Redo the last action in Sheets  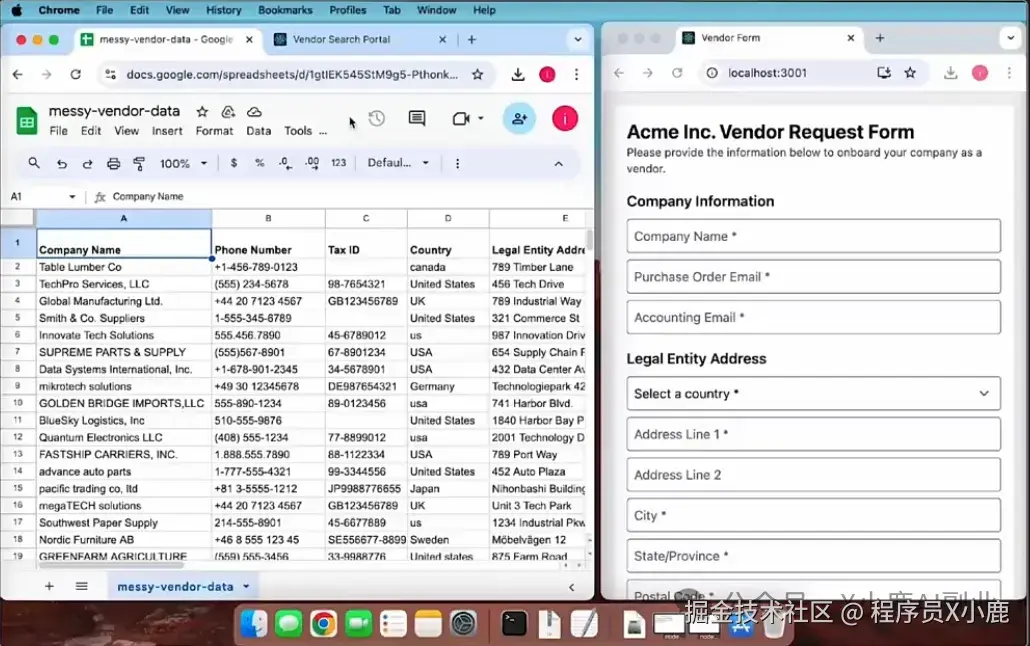pos(87,163)
